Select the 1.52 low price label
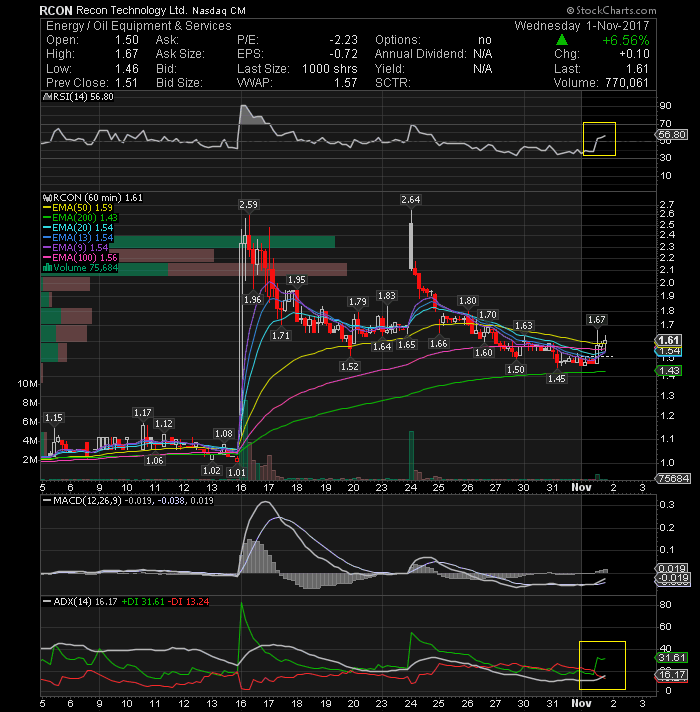This screenshot has height=712, width=700. click(x=350, y=367)
